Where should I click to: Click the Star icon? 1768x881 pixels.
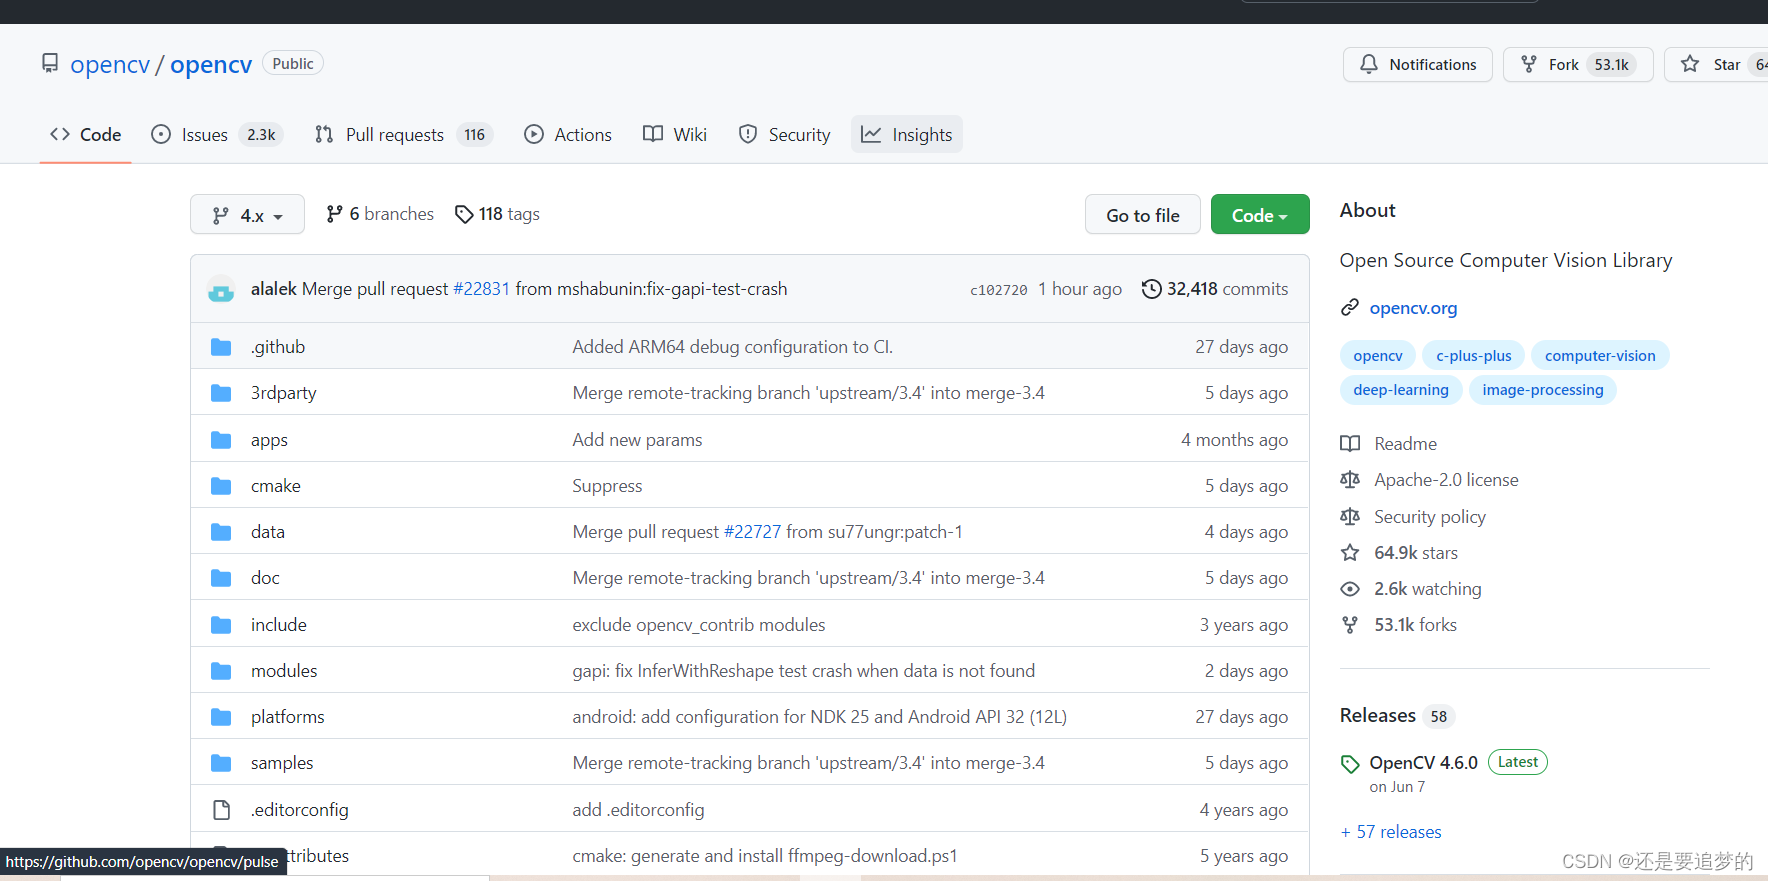[1690, 64]
